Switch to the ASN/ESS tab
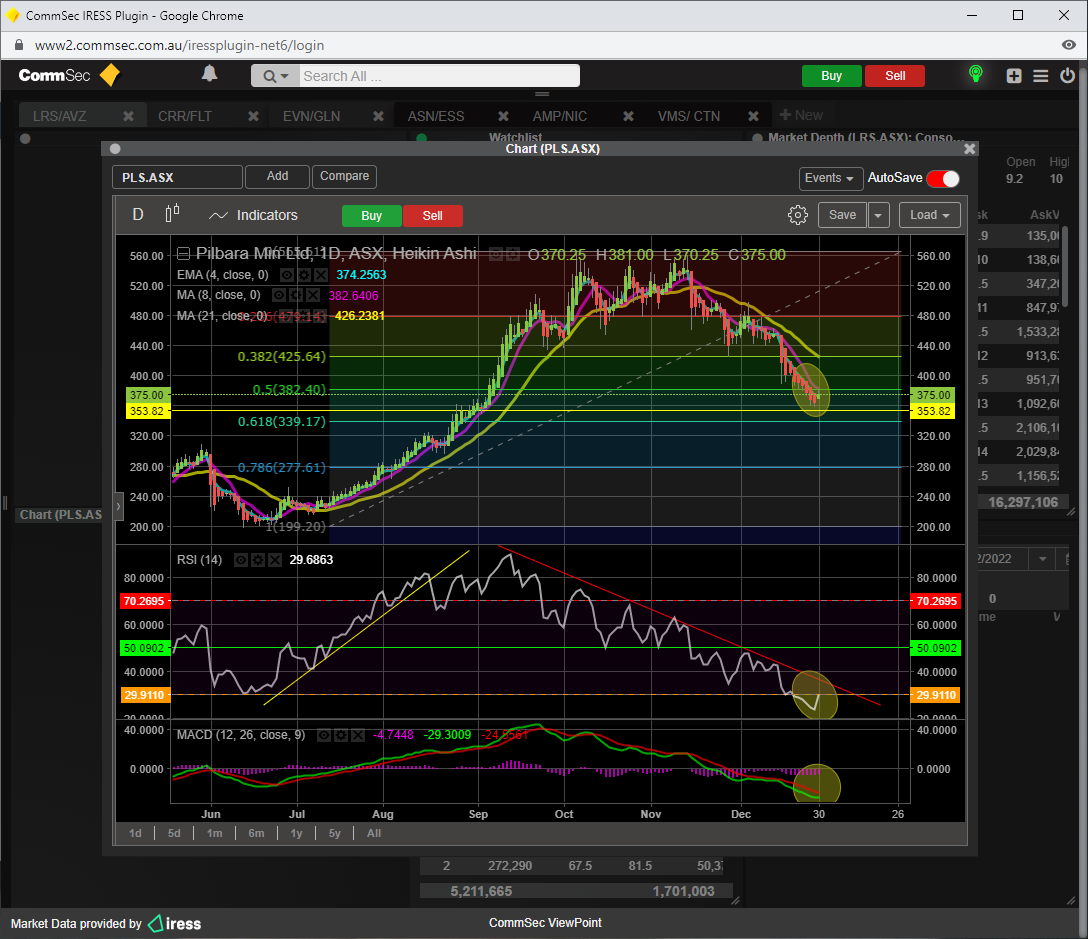1088x939 pixels. click(436, 116)
